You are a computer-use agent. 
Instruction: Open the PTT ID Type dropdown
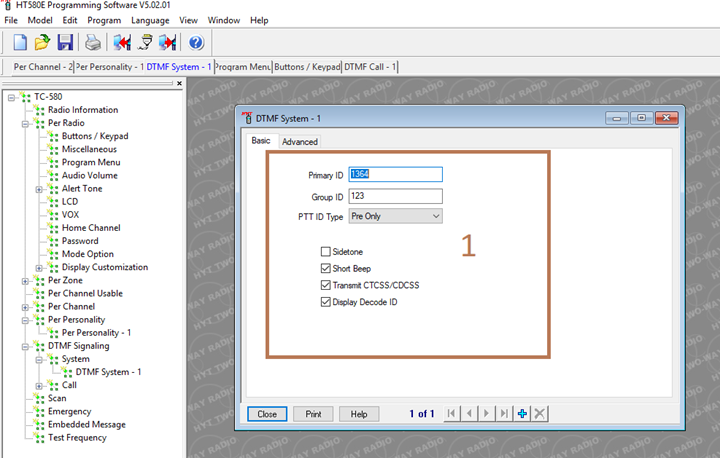395,216
